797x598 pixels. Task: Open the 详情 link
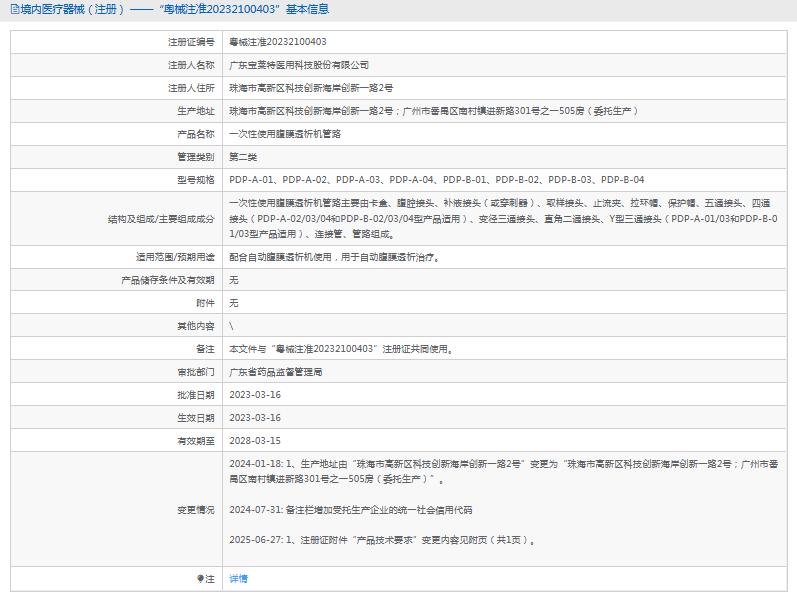coord(238,579)
